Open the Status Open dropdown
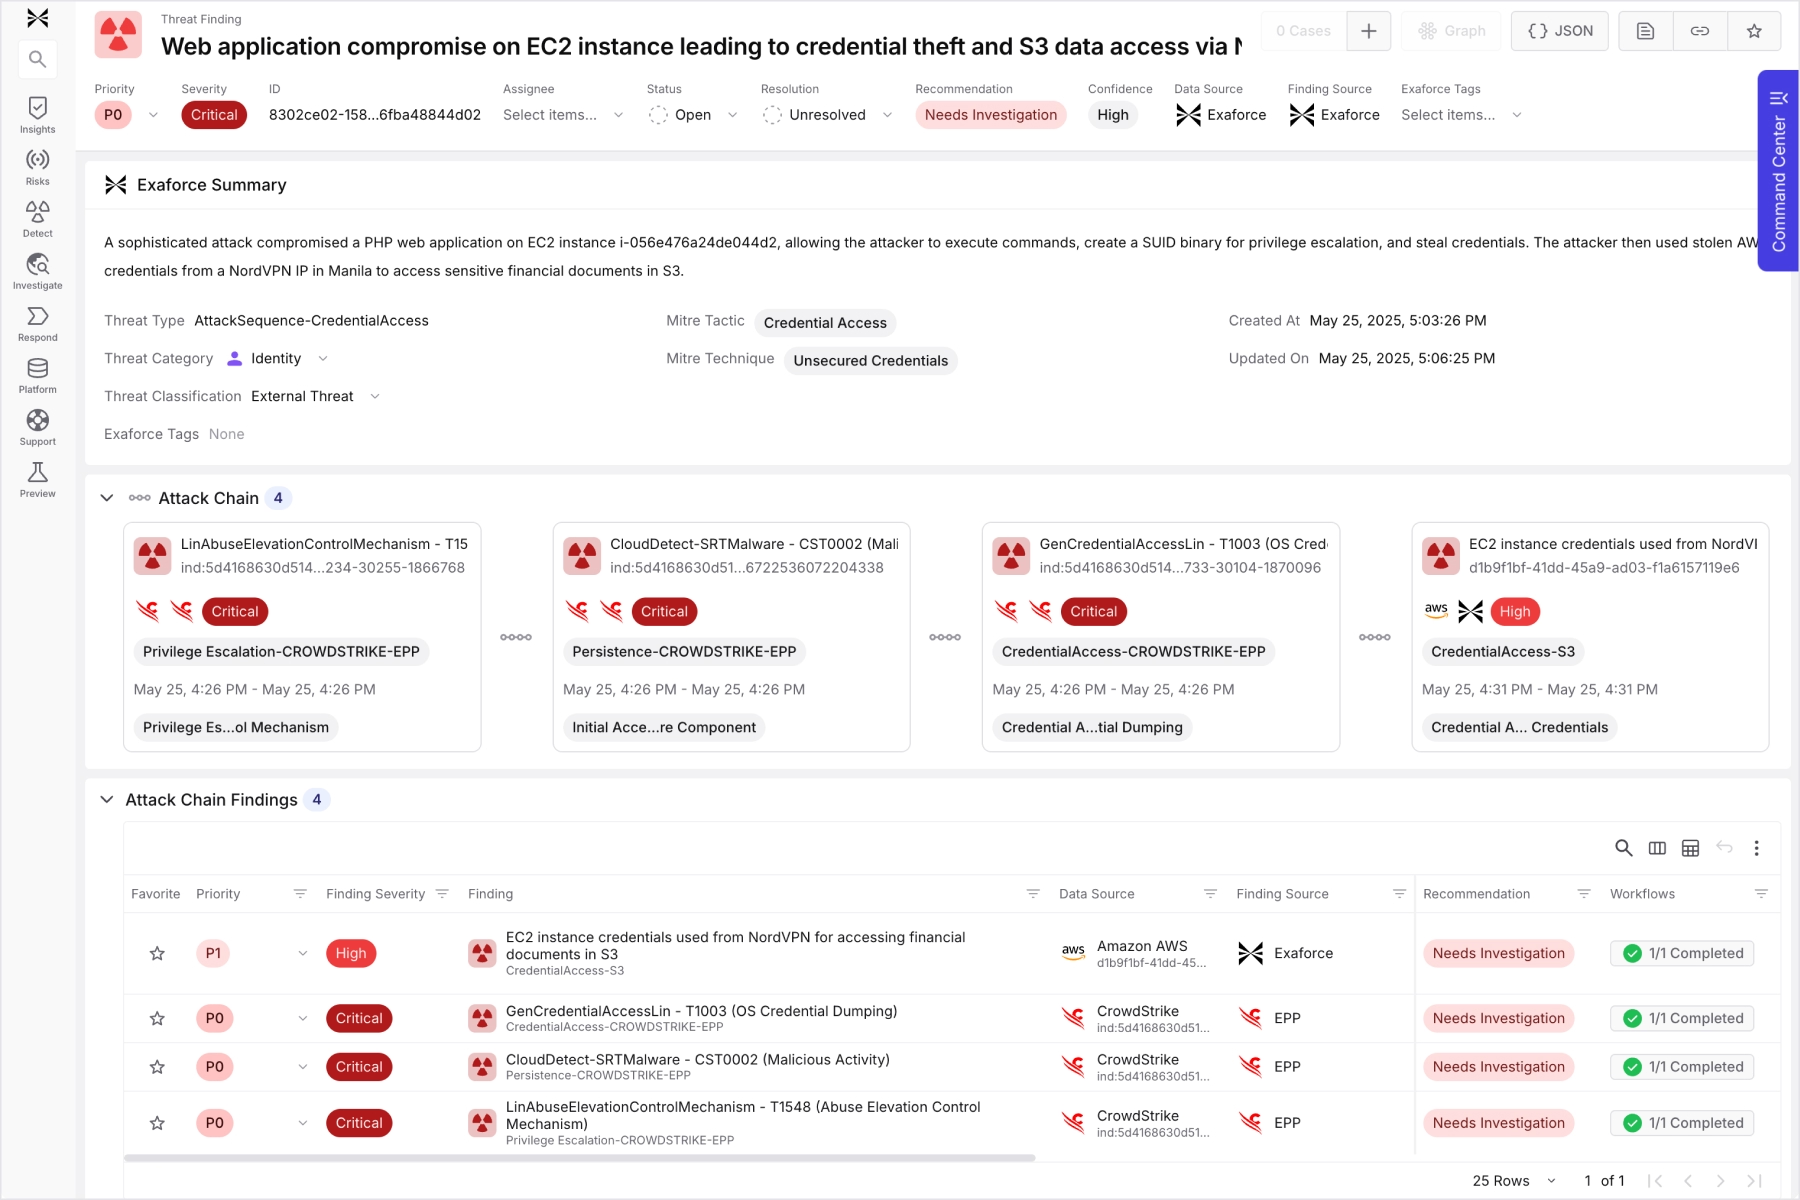The image size is (1800, 1200). [x=693, y=115]
